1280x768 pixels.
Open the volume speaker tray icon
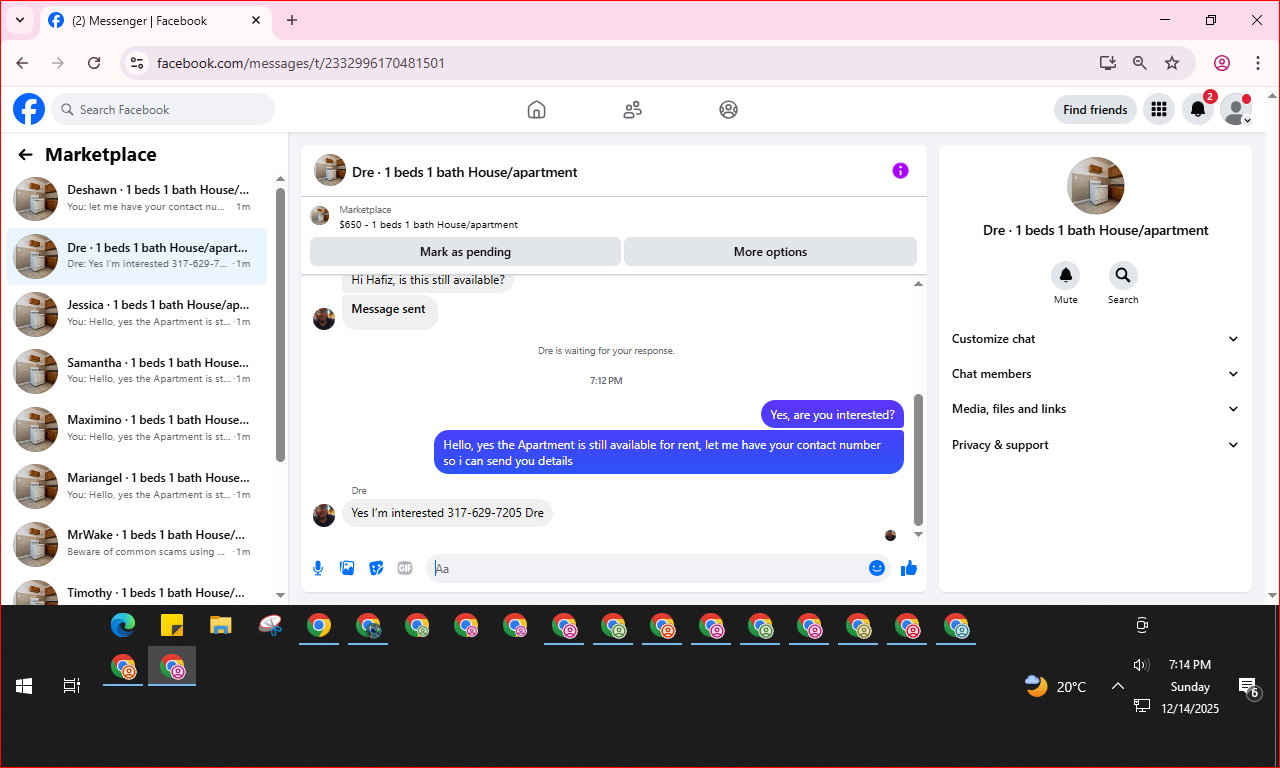[x=1141, y=665]
